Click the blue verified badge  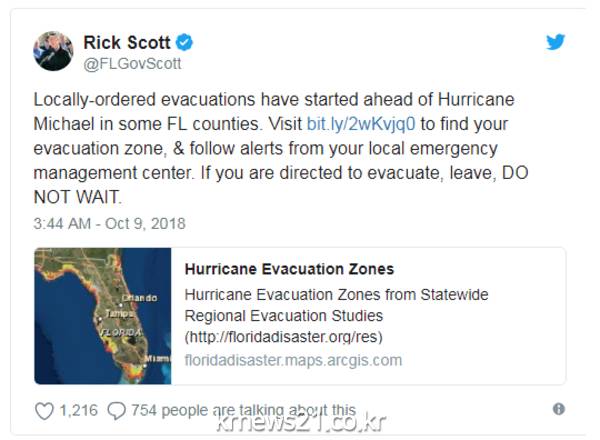point(185,42)
